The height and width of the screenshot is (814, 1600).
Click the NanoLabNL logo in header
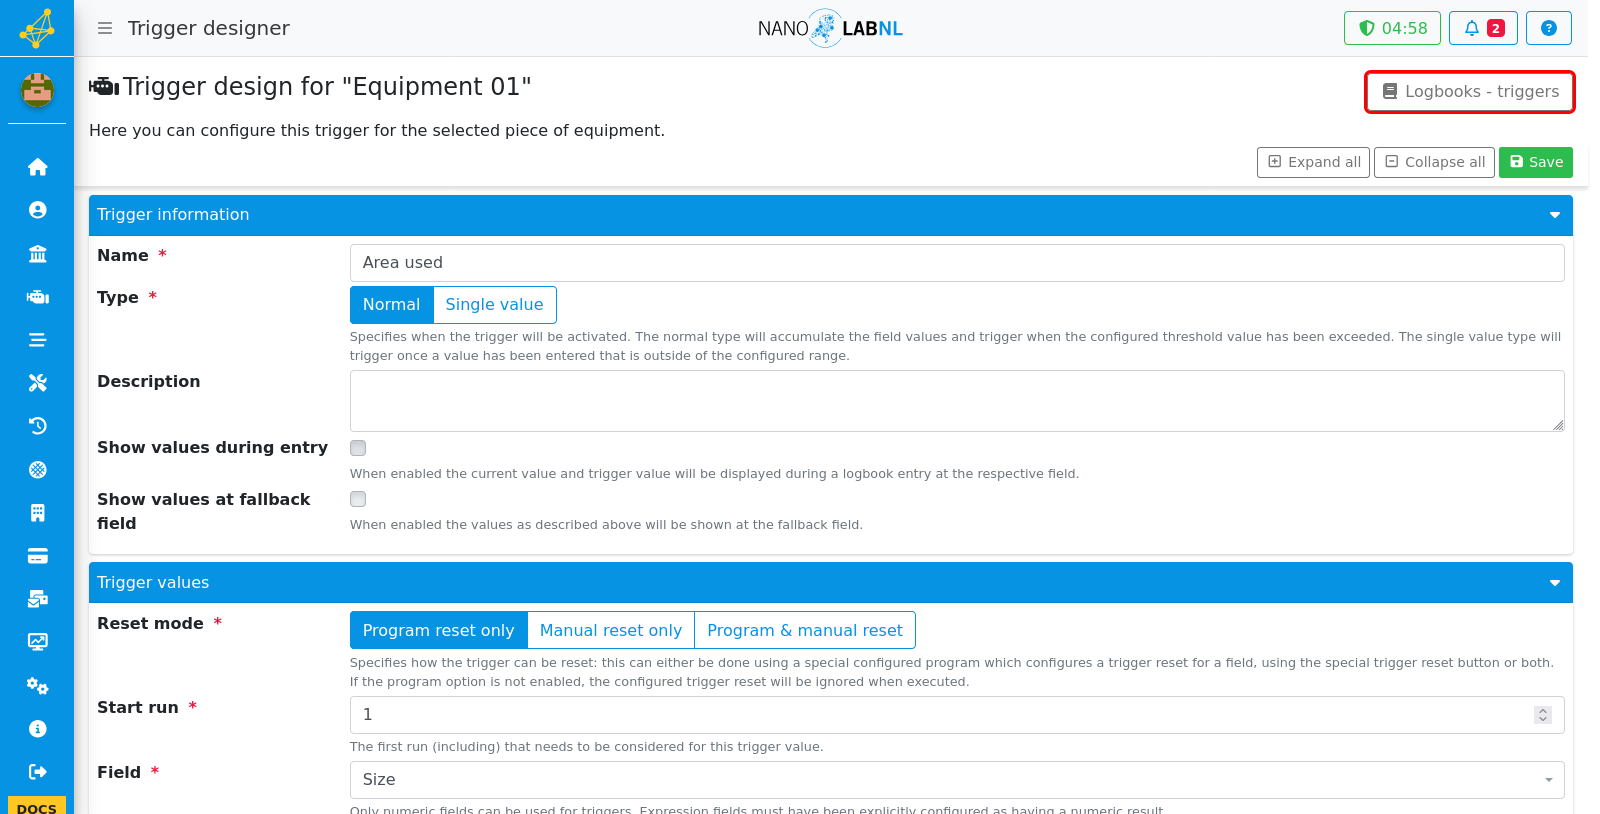[x=830, y=28]
